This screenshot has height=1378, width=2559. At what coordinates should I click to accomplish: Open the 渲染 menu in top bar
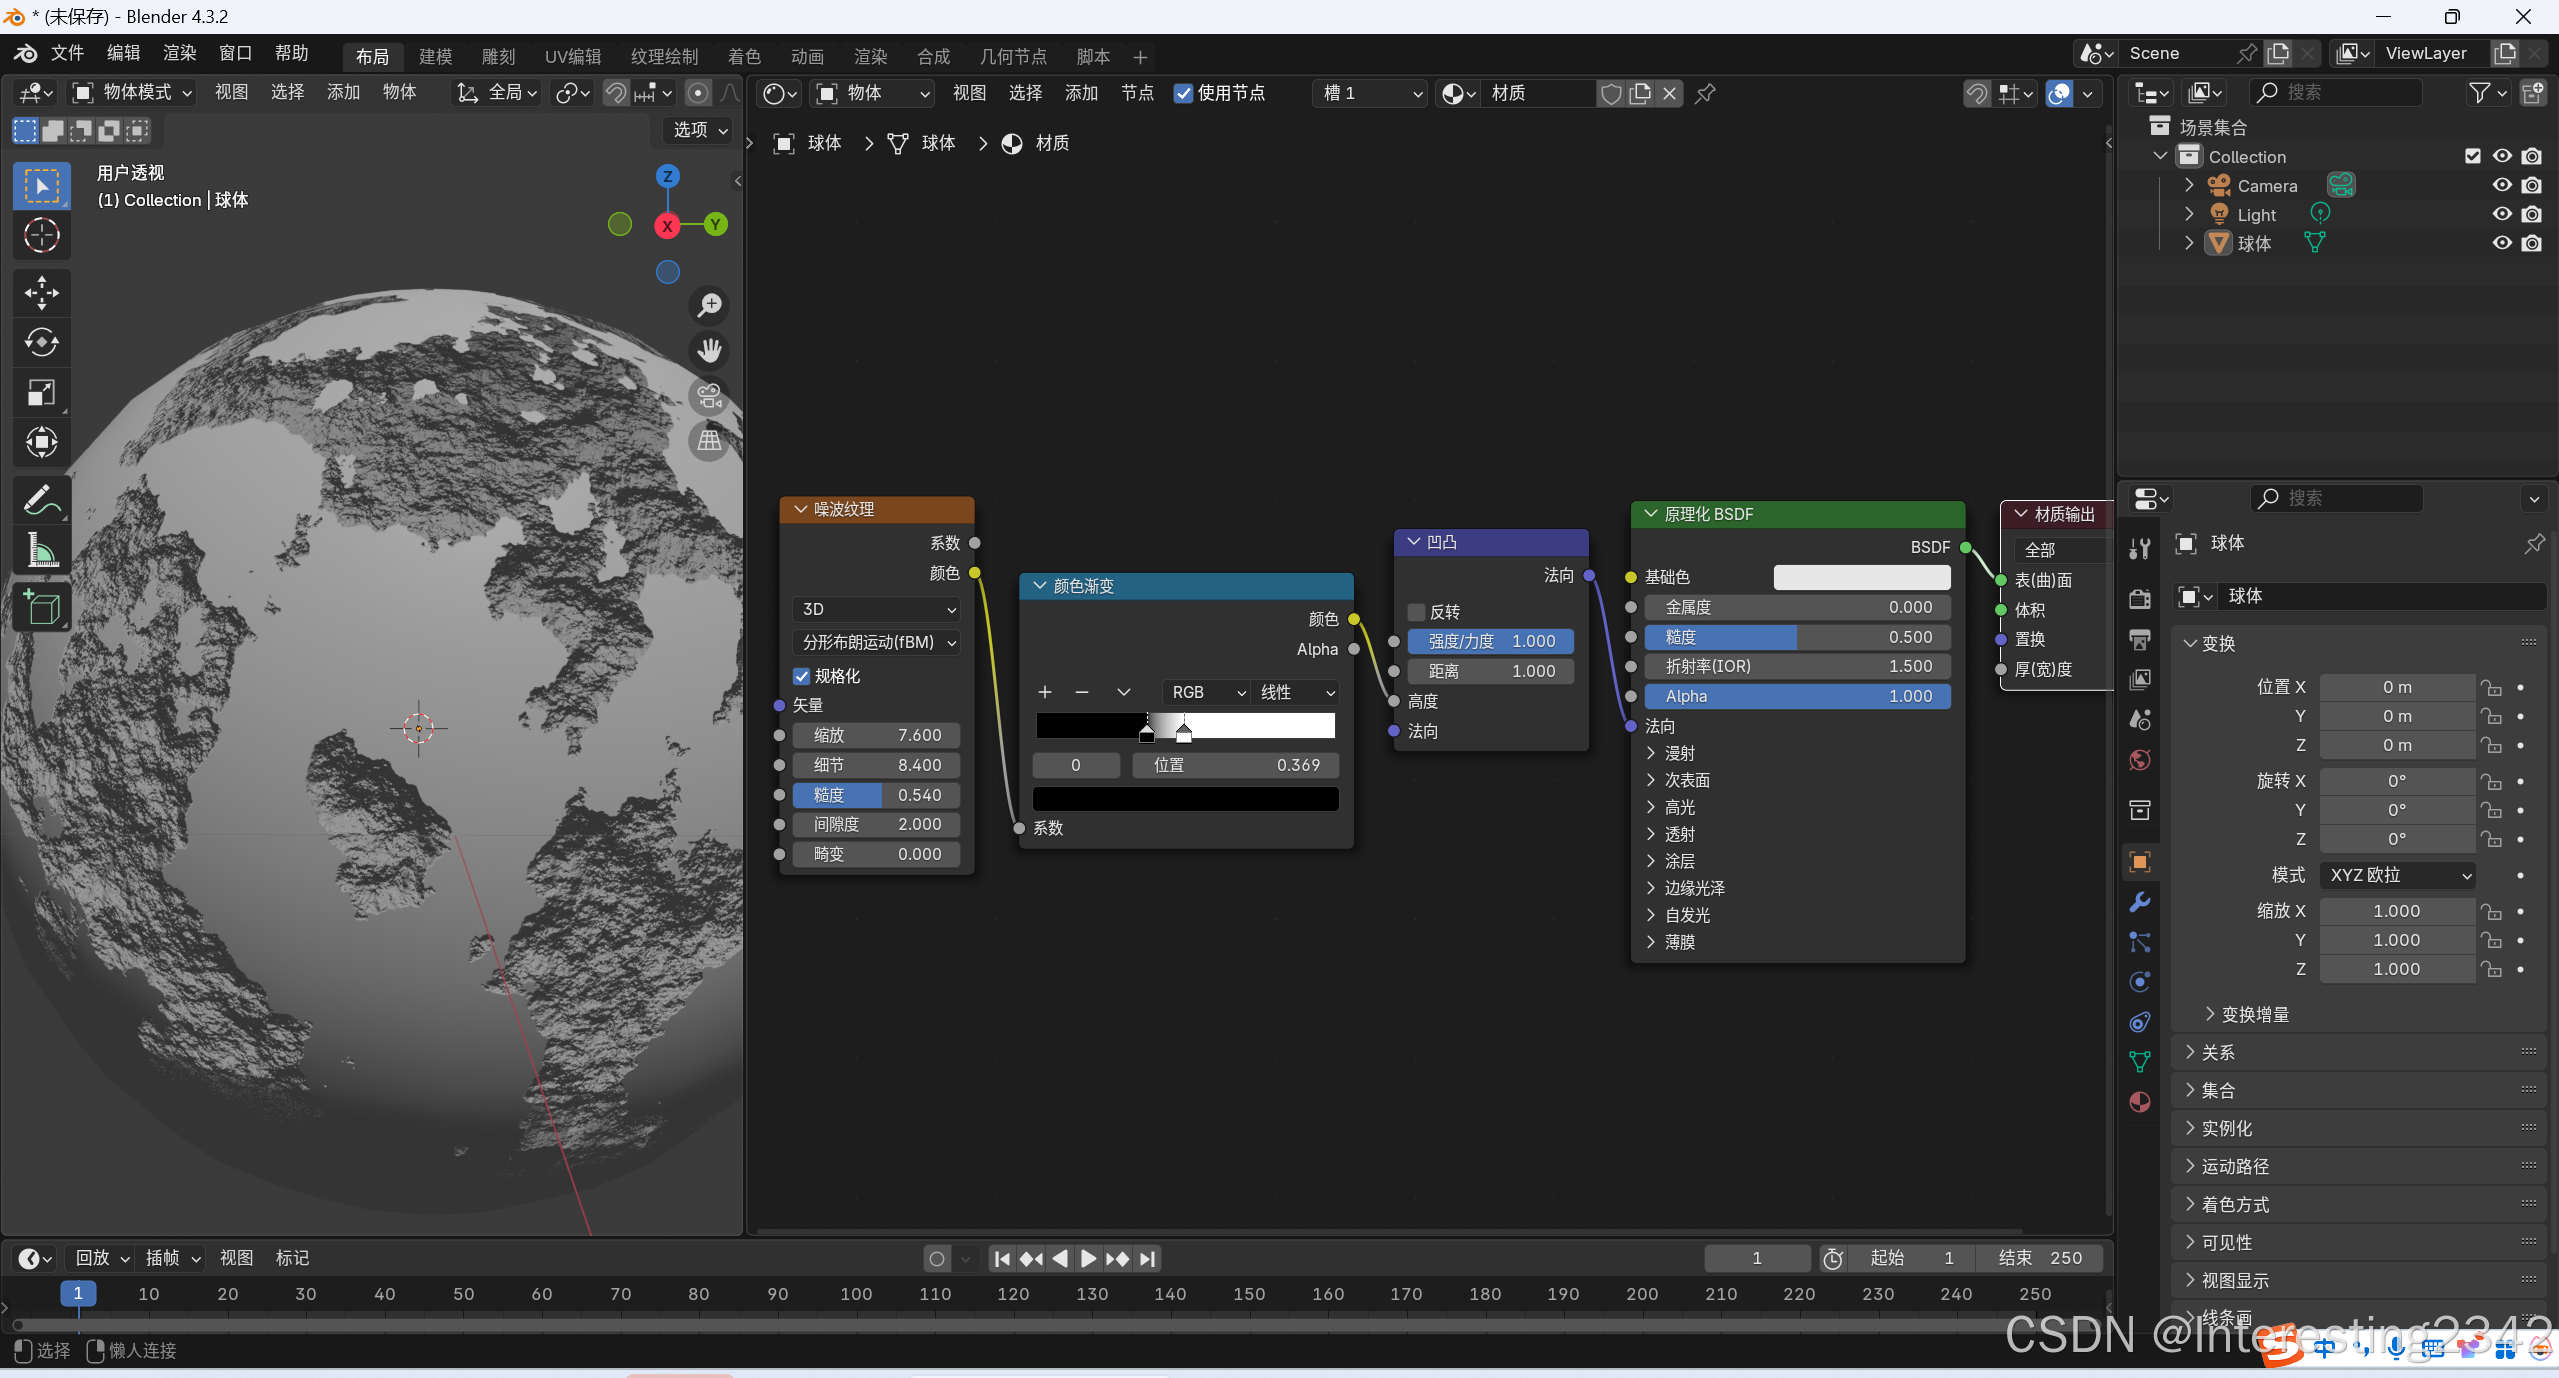tap(179, 53)
